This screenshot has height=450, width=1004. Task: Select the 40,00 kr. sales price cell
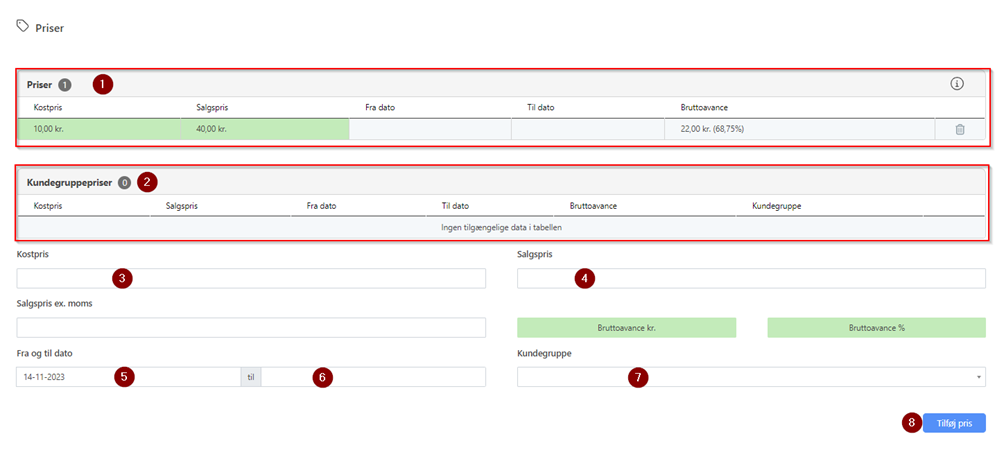[x=265, y=129]
